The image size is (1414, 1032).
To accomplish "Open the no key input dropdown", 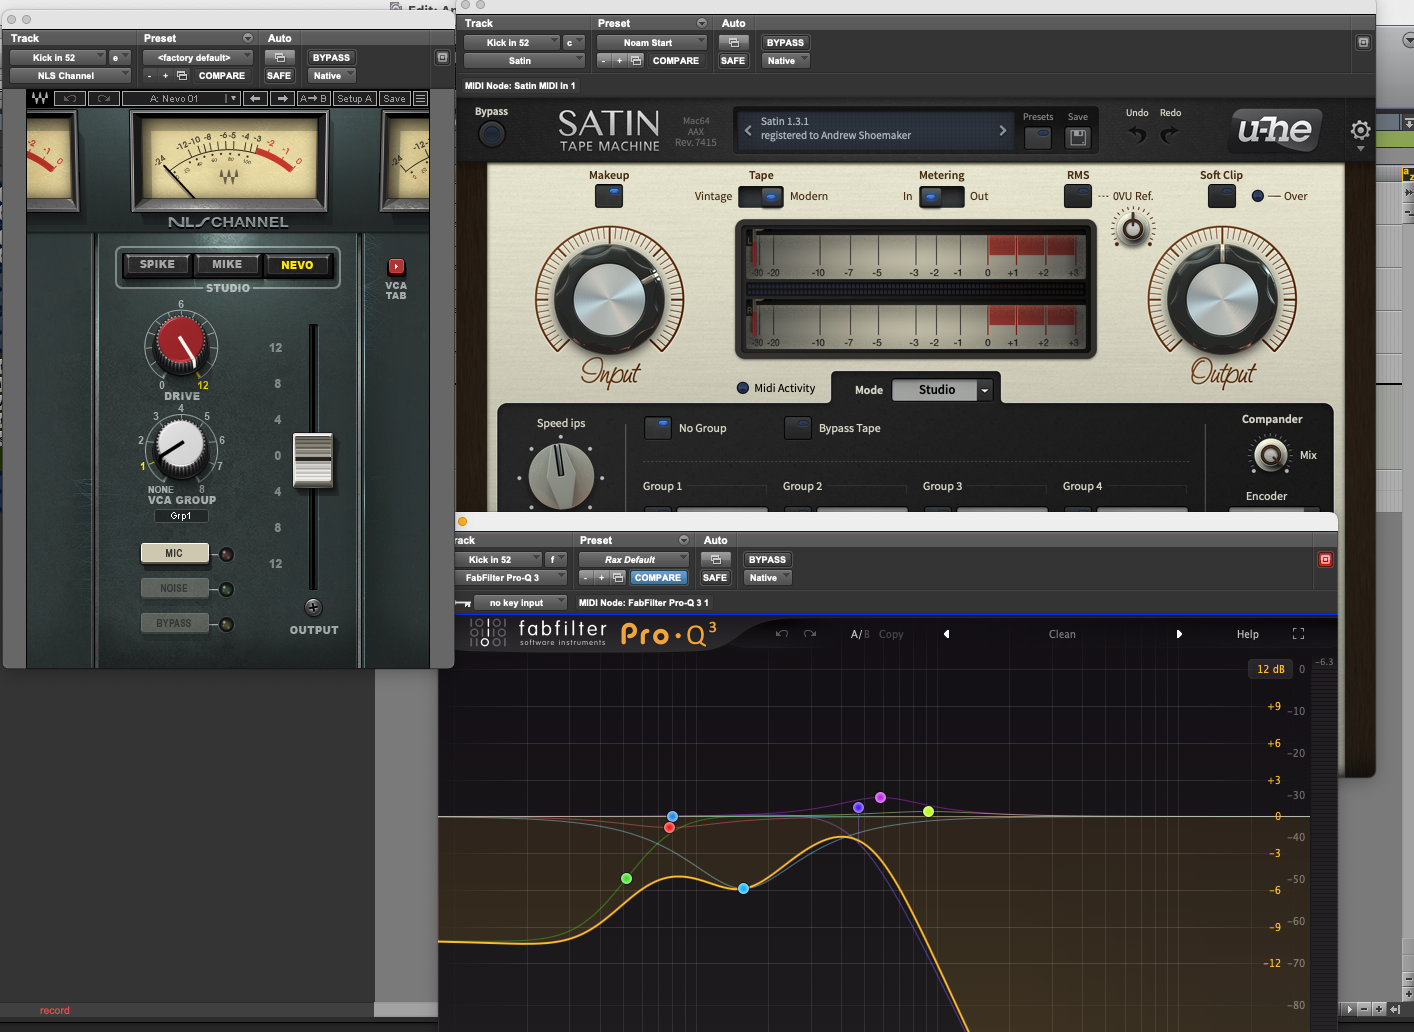I will pyautogui.click(x=520, y=603).
